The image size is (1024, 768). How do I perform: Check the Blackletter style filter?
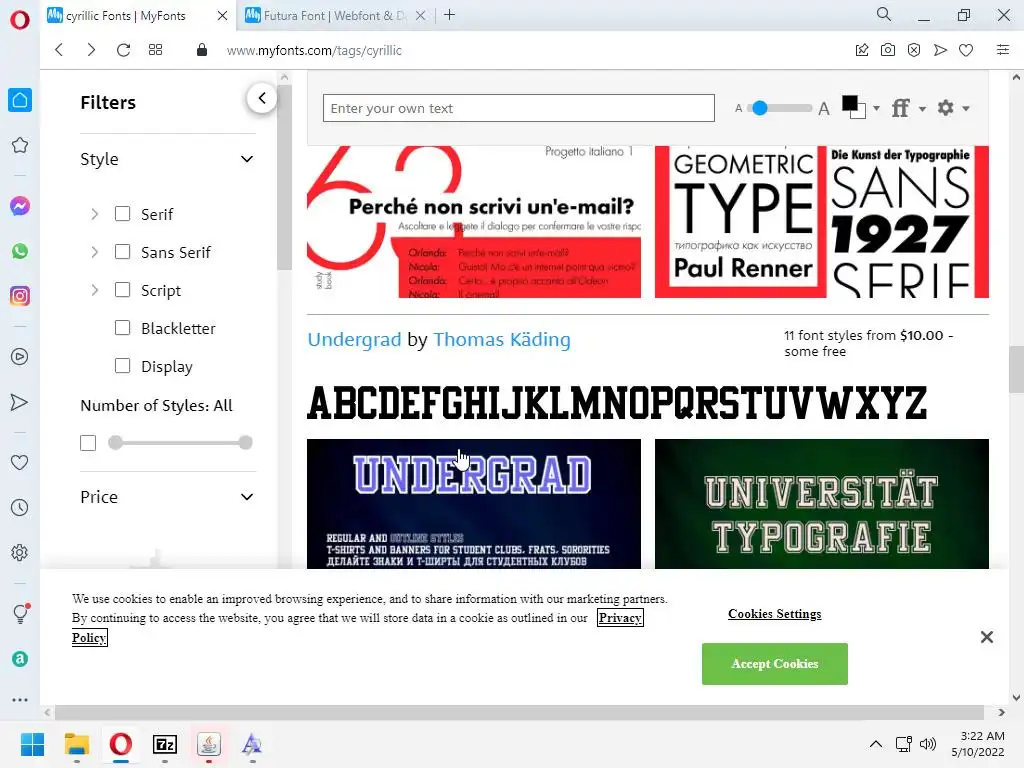click(x=122, y=327)
